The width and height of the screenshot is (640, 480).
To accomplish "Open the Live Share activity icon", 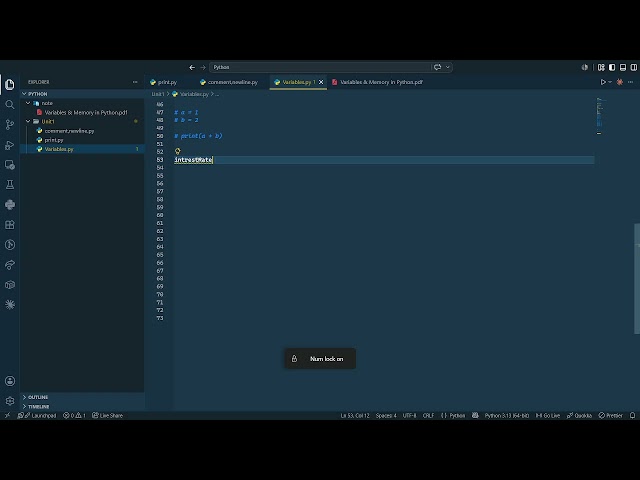I will click(10, 264).
